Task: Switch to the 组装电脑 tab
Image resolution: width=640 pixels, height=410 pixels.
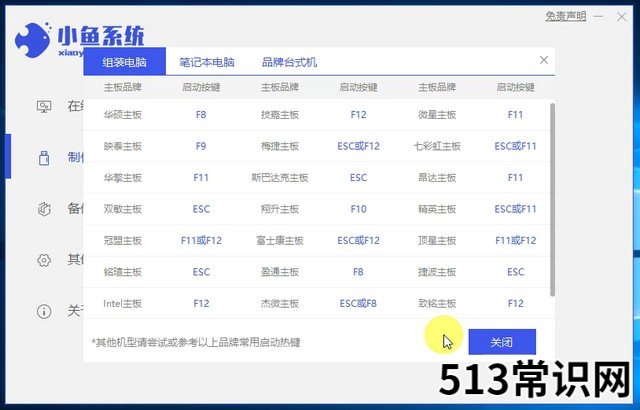Action: pos(124,62)
